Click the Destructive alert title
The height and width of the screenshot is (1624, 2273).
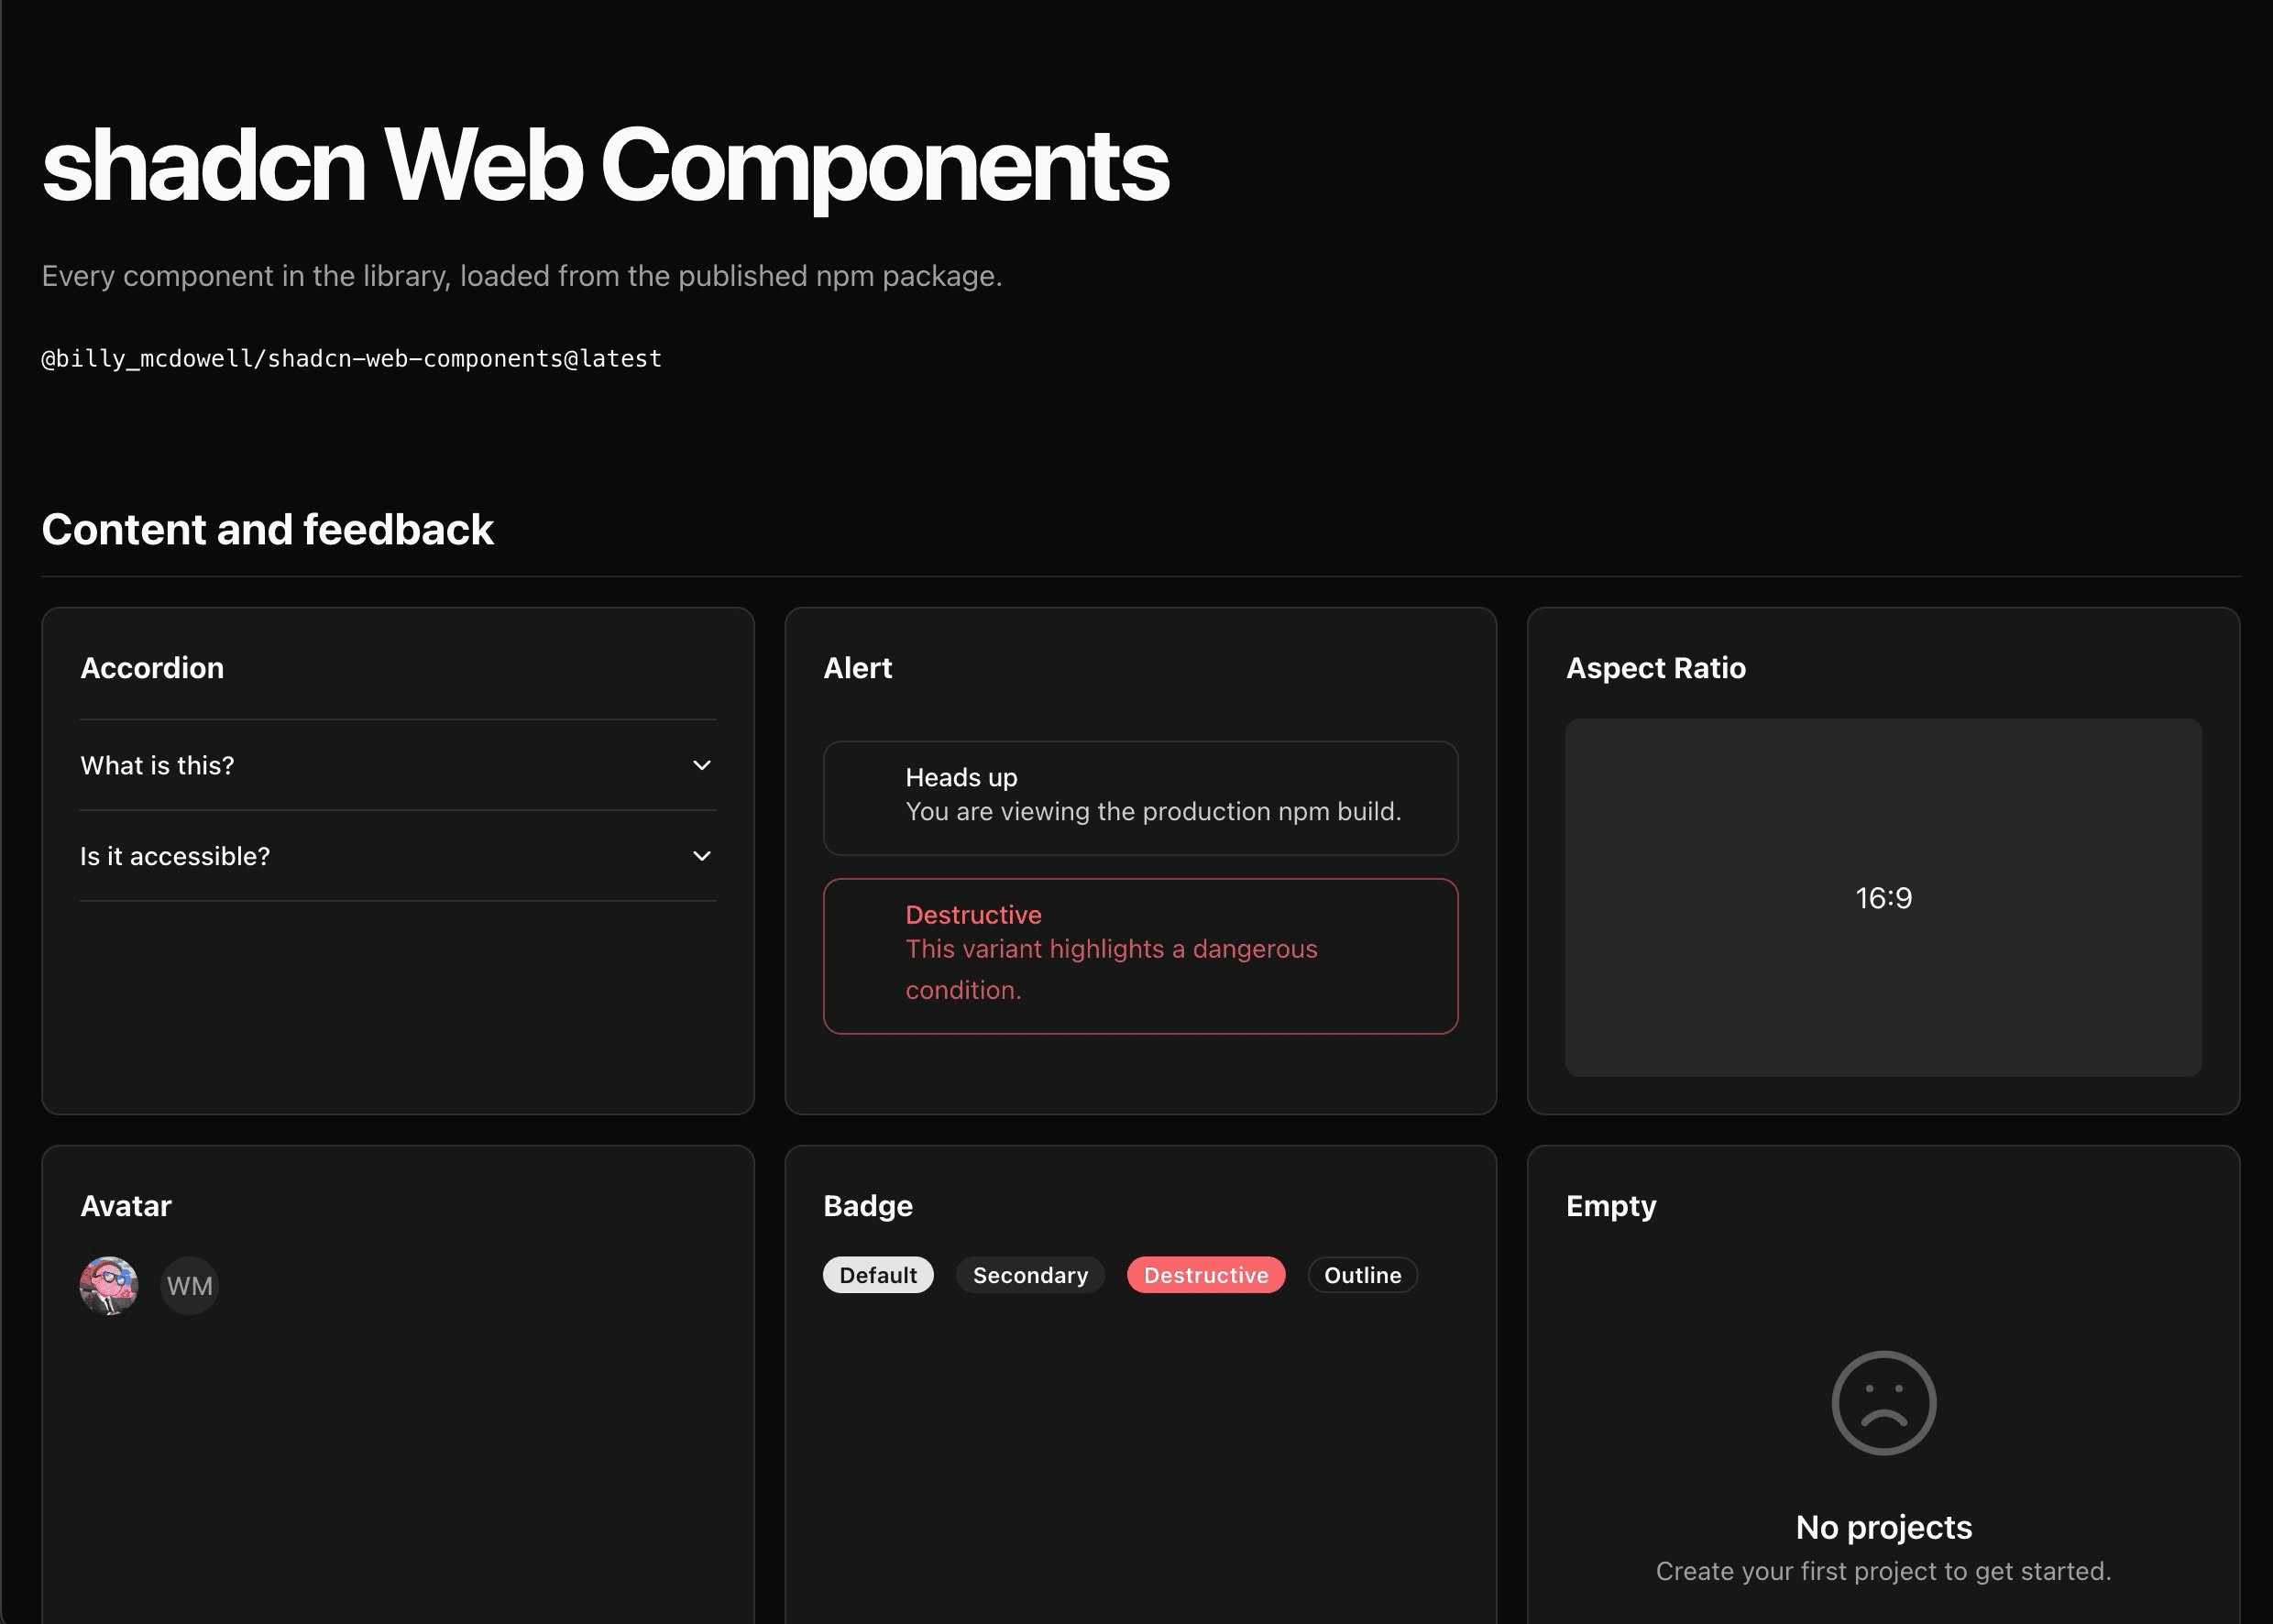[973, 915]
